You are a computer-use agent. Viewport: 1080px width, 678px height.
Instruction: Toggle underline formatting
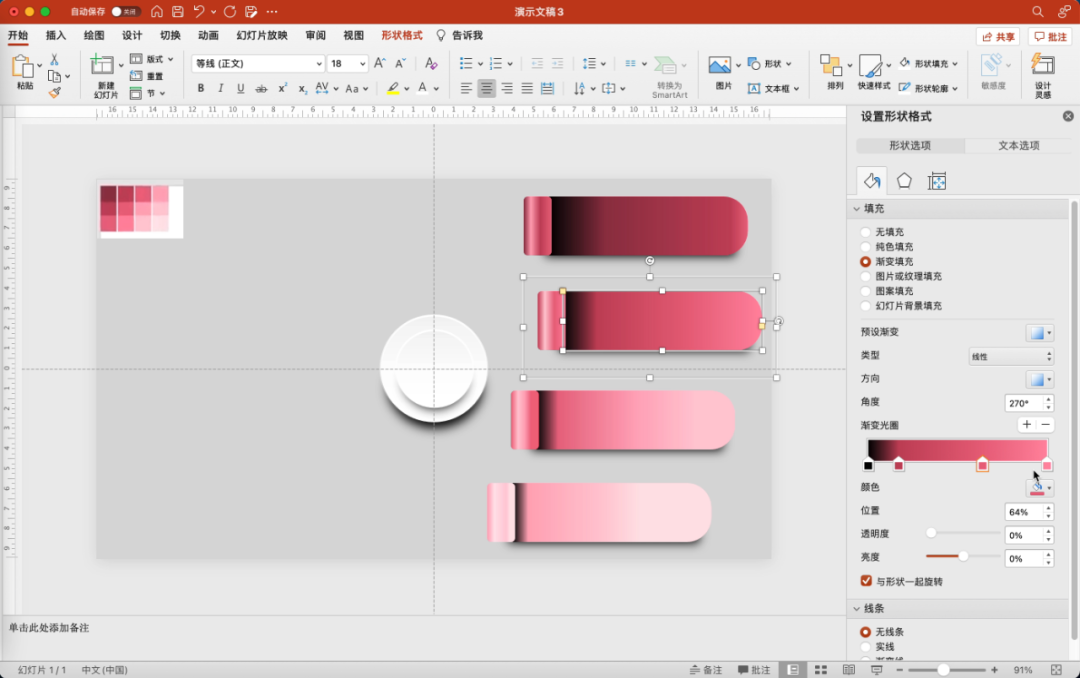pyautogui.click(x=240, y=88)
